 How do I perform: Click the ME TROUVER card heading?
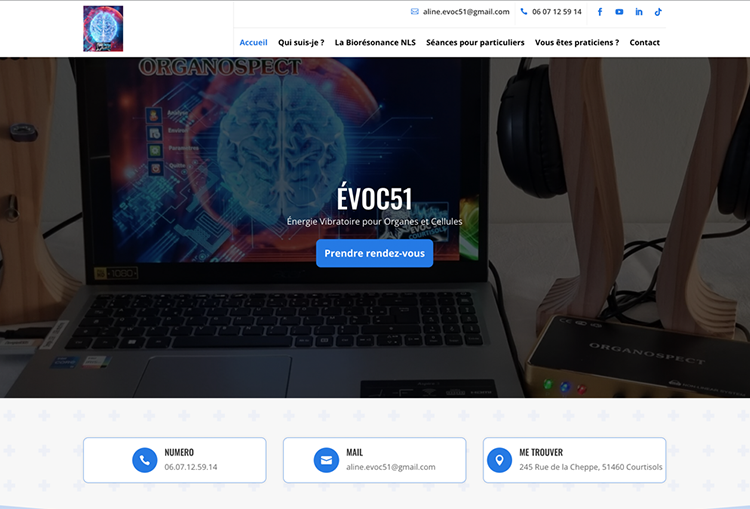[541, 453]
